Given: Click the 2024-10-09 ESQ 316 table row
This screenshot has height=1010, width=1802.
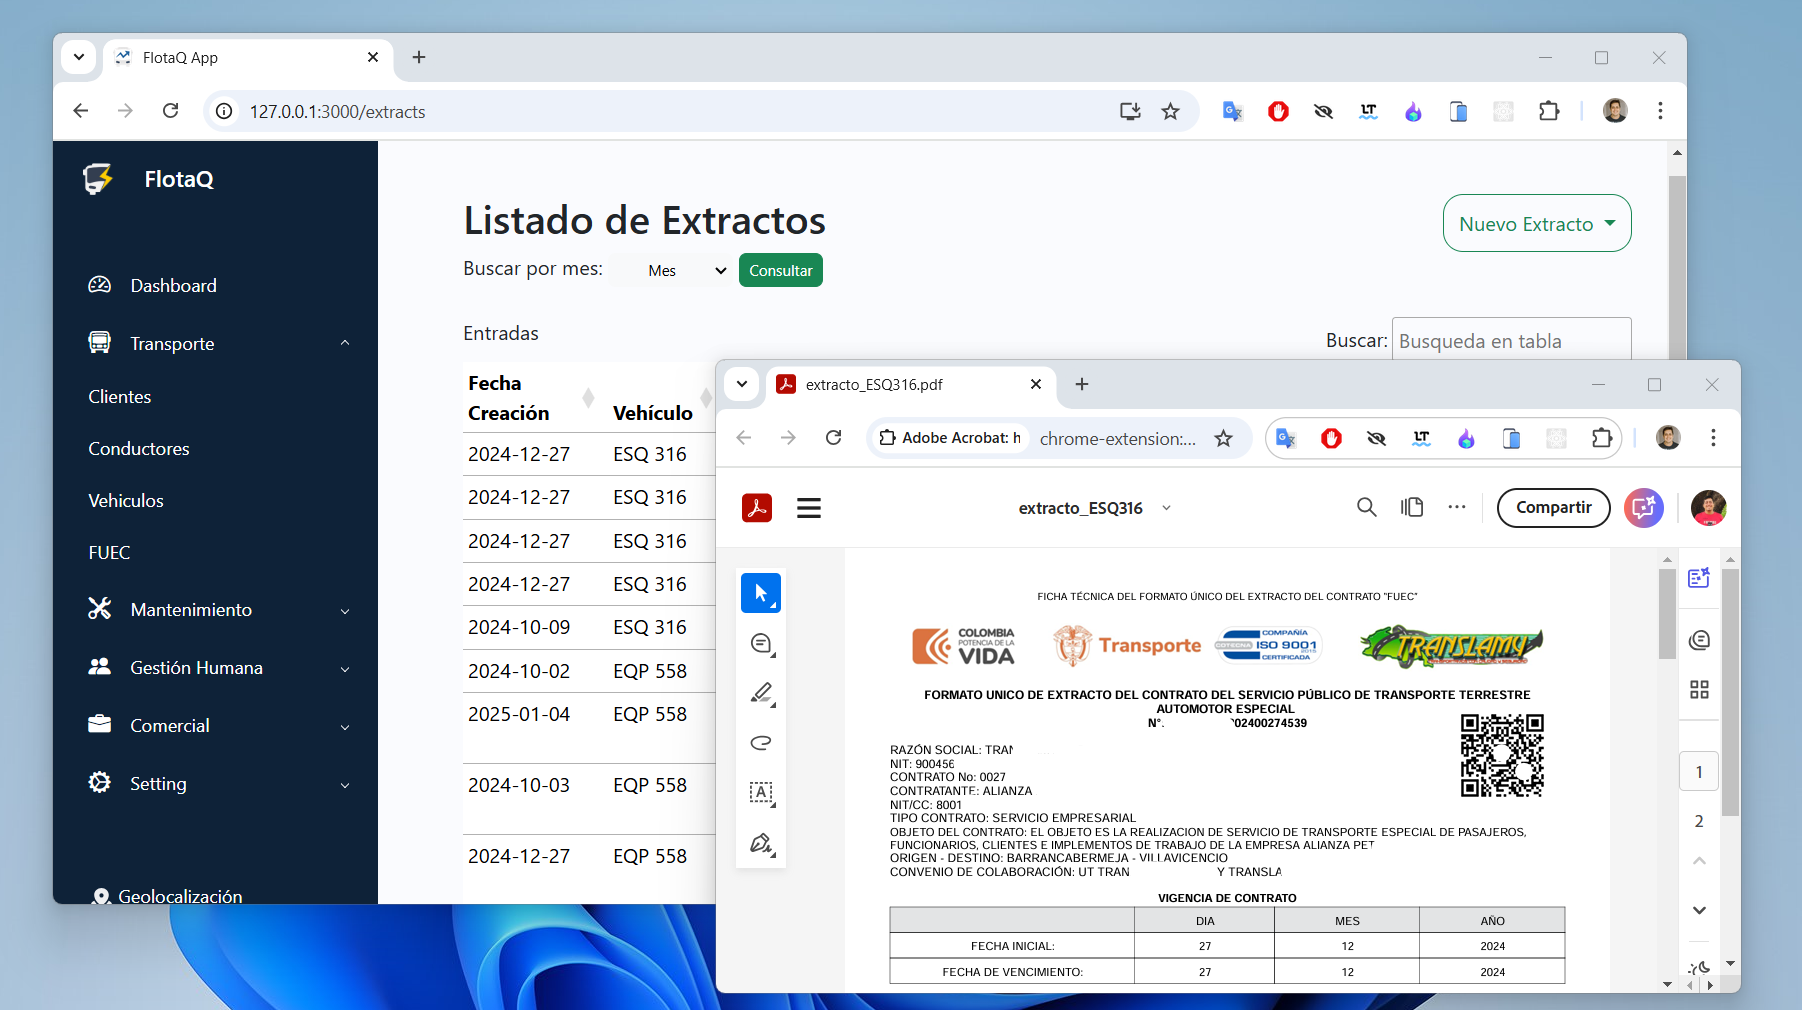Looking at the screenshot, I should (589, 628).
